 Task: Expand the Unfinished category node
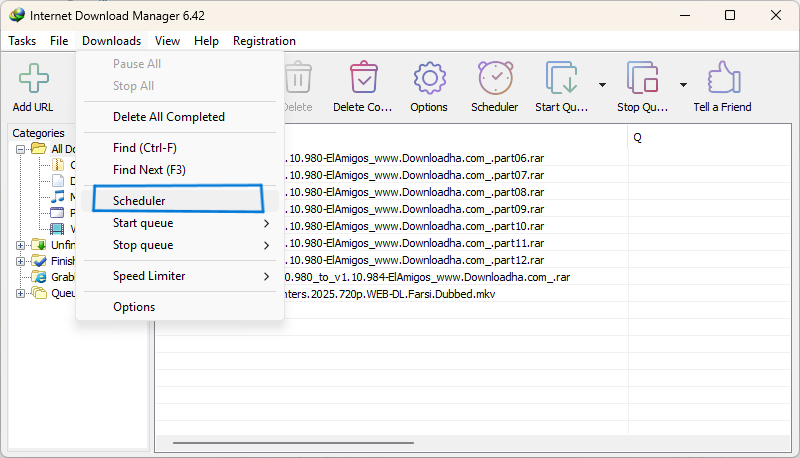click(x=20, y=245)
